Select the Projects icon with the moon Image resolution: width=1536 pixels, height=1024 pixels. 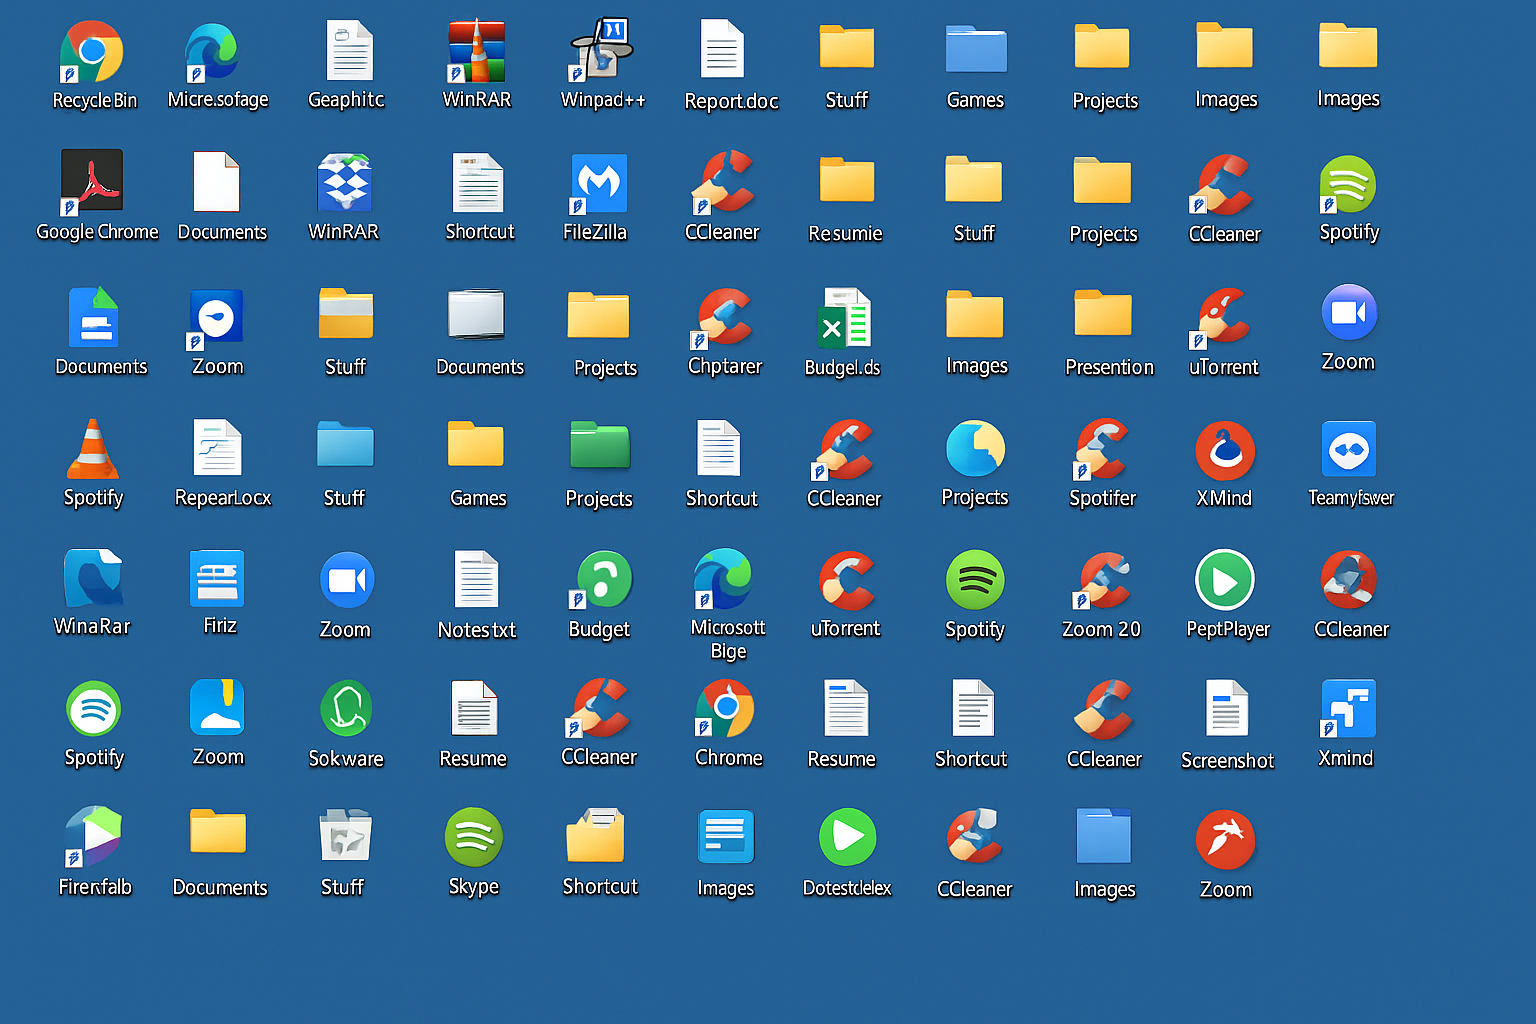[x=975, y=449]
